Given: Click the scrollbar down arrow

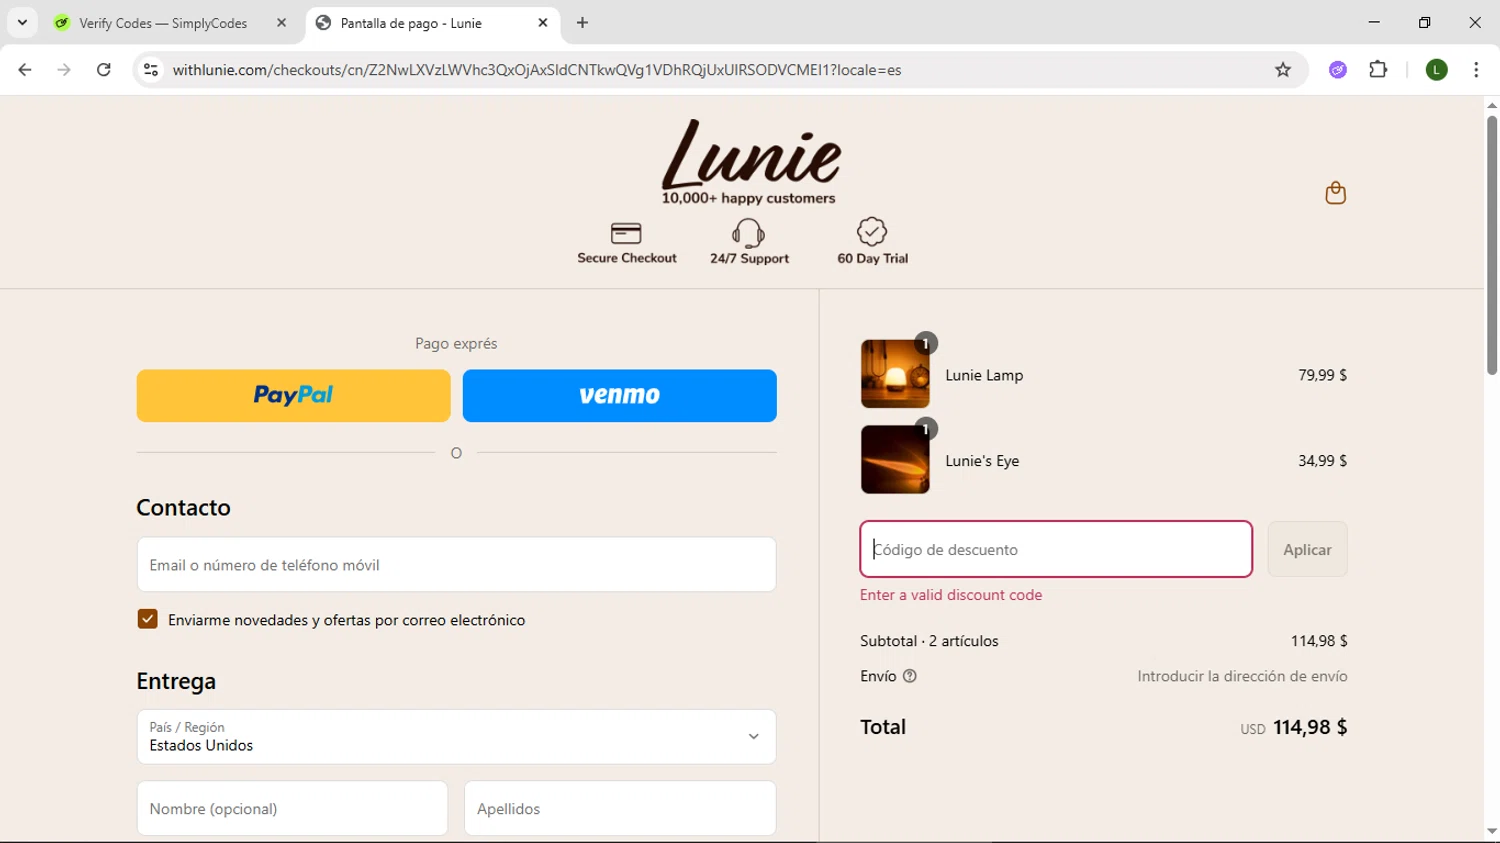Looking at the screenshot, I should pos(1491,831).
